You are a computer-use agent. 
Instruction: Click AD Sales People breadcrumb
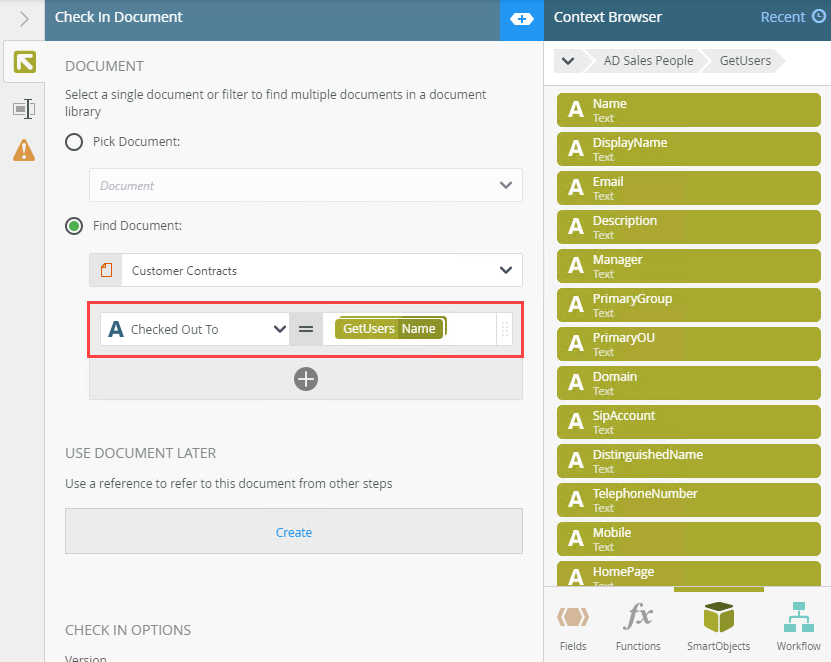(x=648, y=61)
